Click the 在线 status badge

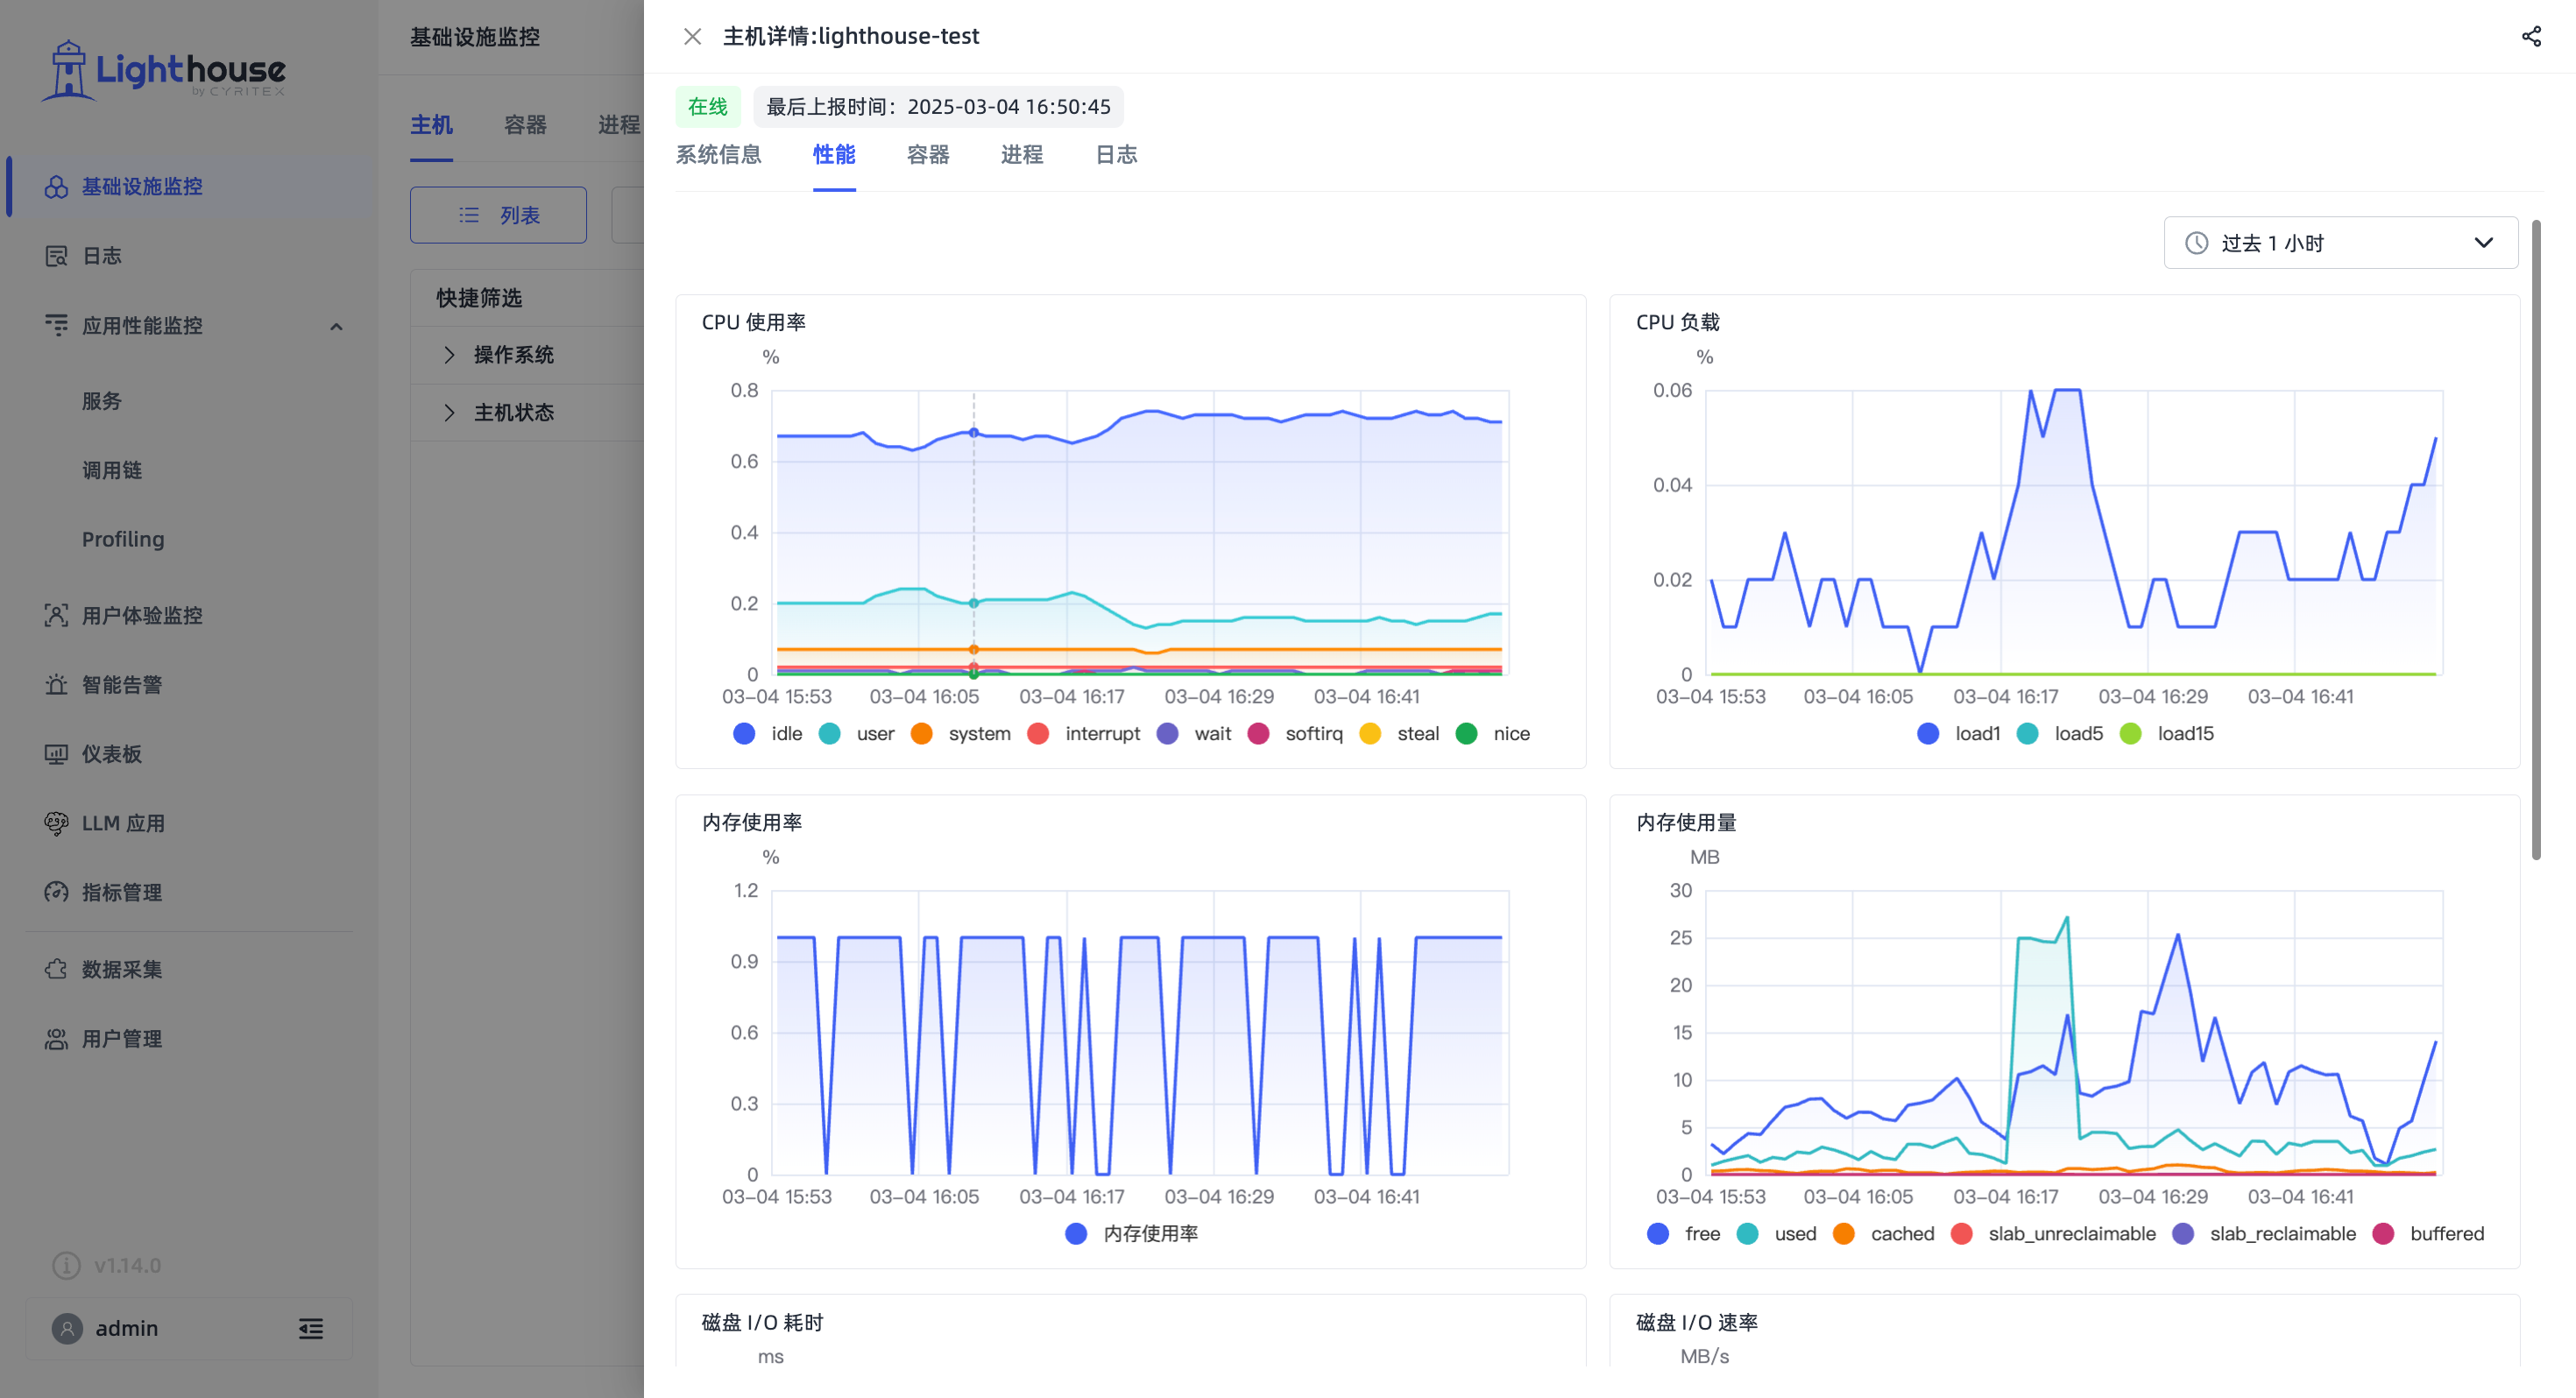[x=708, y=107]
